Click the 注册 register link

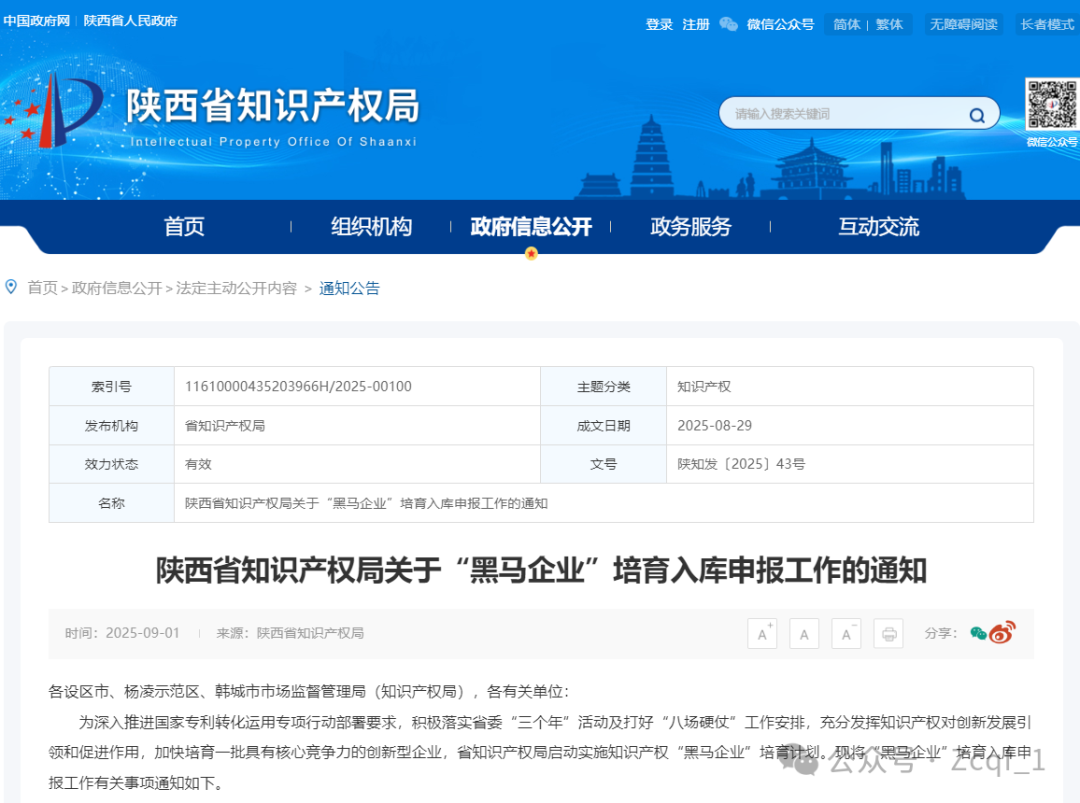695,24
